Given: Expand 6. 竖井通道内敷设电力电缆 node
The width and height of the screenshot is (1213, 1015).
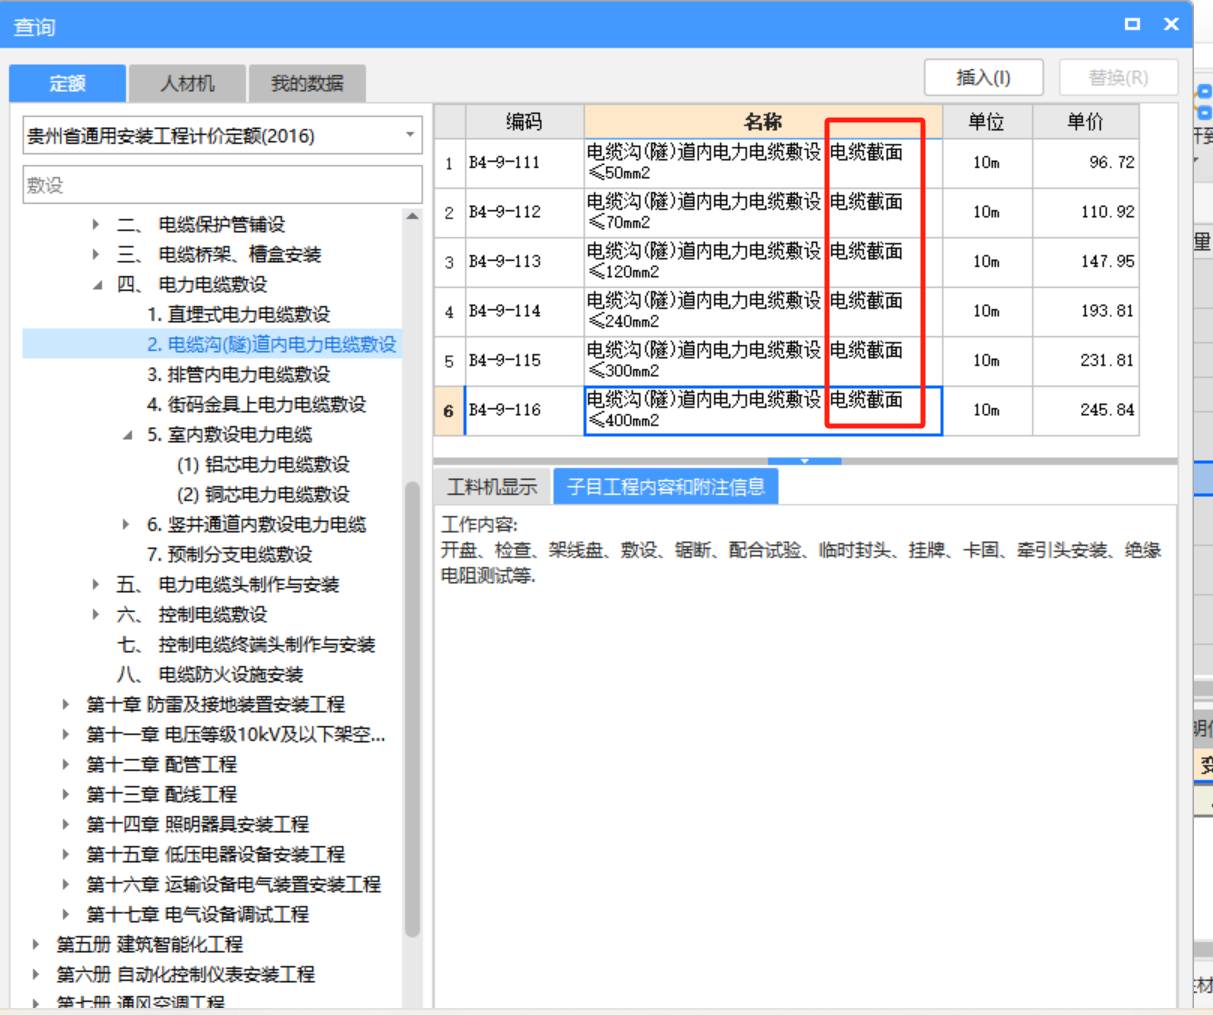Looking at the screenshot, I should point(126,525).
